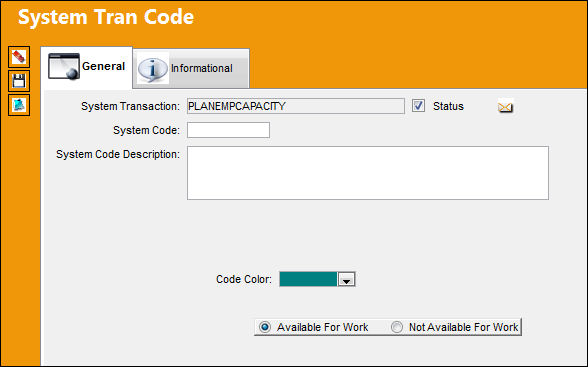Image resolution: width=588 pixels, height=367 pixels.
Task: Click into System Code Description text area
Action: tap(368, 173)
